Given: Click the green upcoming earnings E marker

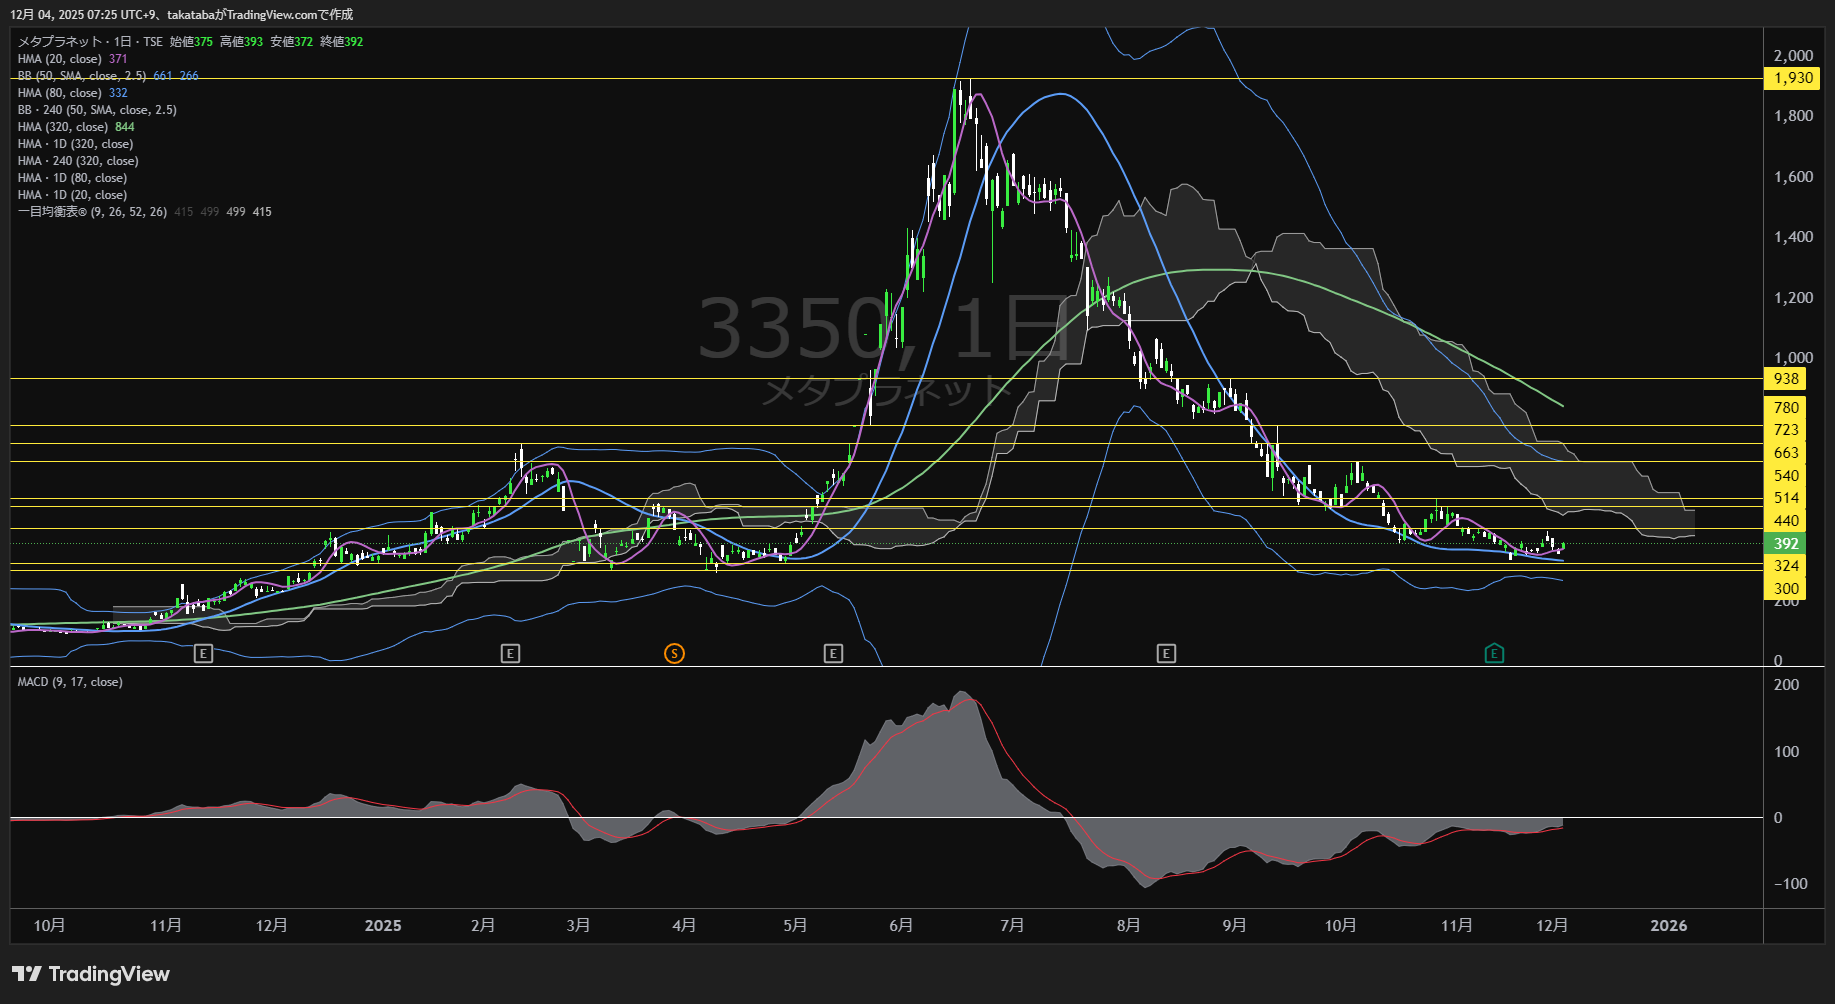Looking at the screenshot, I should 1494,654.
